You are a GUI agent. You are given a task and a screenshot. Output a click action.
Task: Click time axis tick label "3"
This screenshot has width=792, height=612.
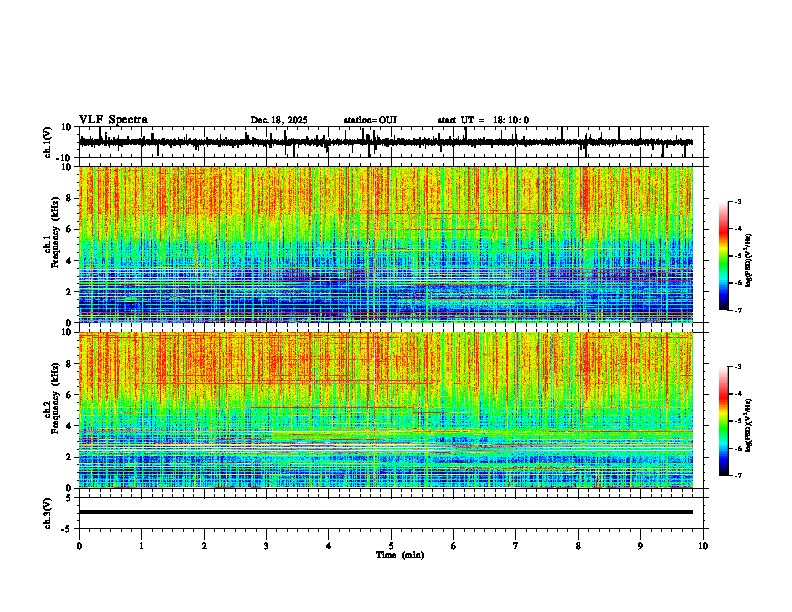click(x=266, y=546)
